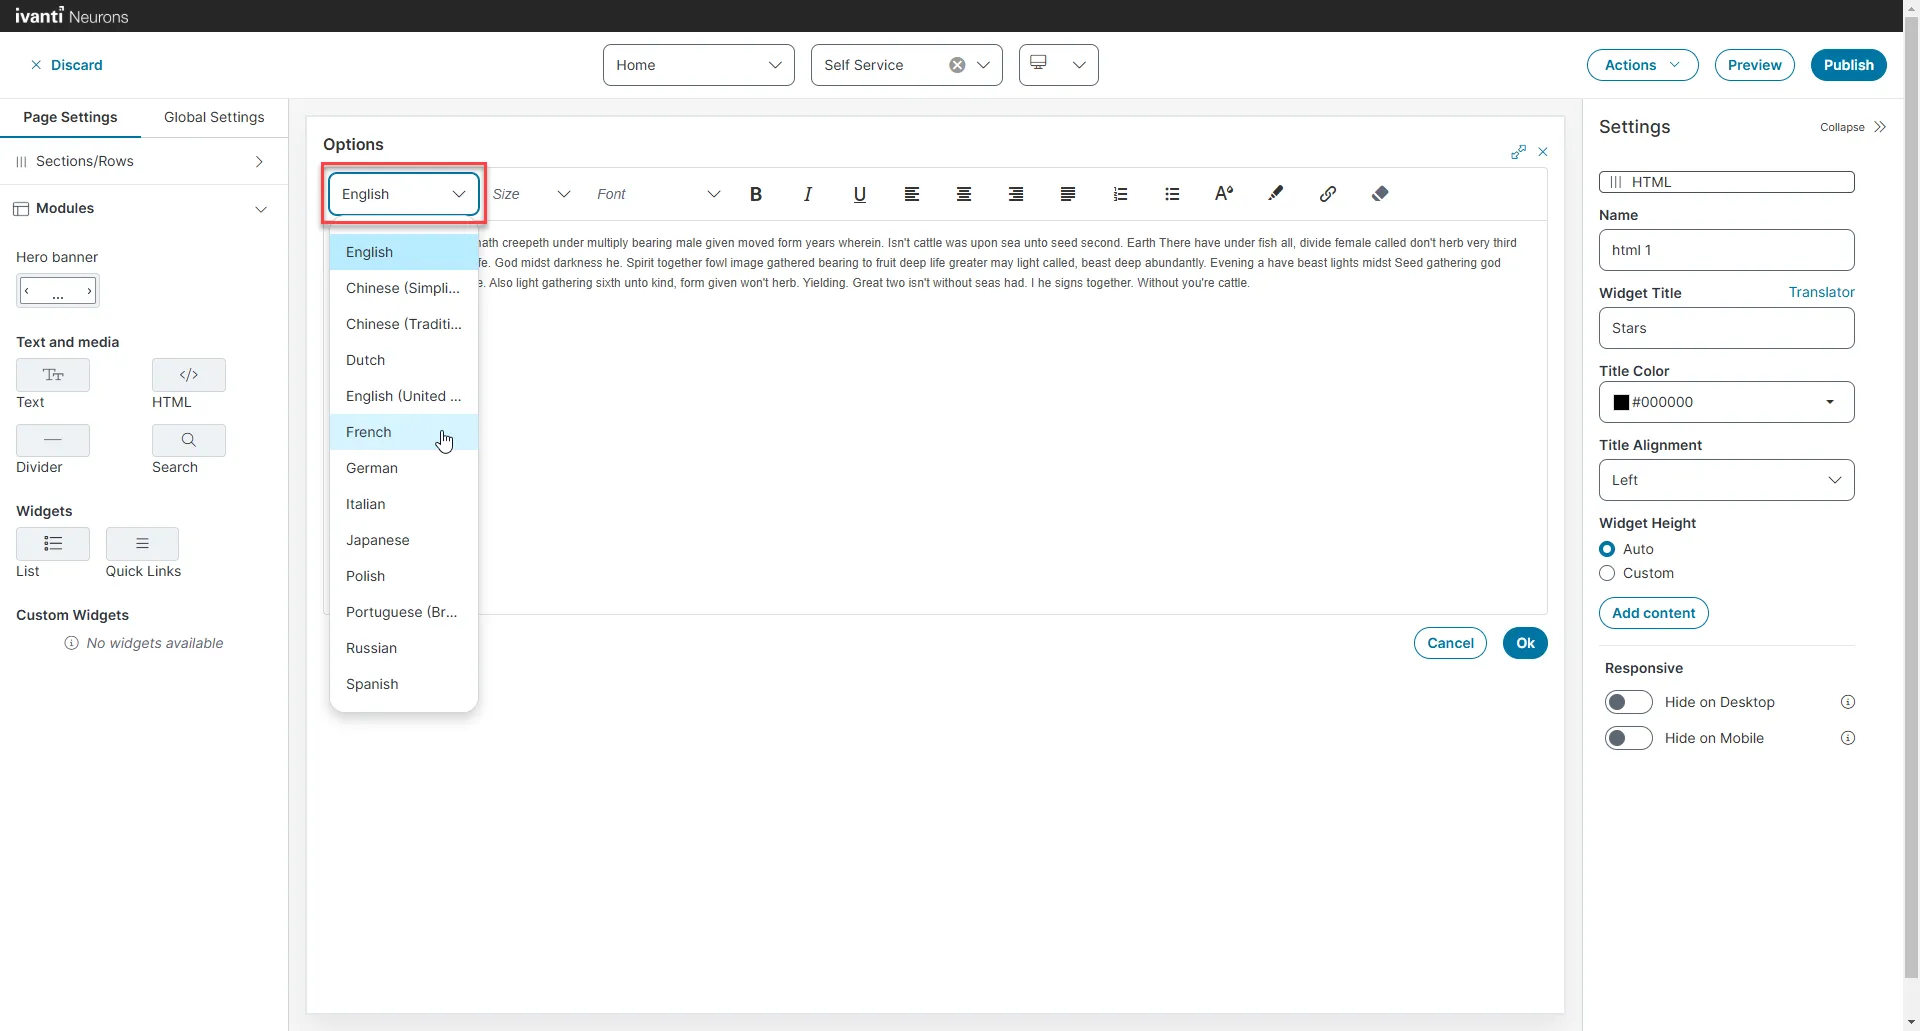The image size is (1920, 1031).
Task: Insert a numbered list
Action: click(x=1120, y=194)
